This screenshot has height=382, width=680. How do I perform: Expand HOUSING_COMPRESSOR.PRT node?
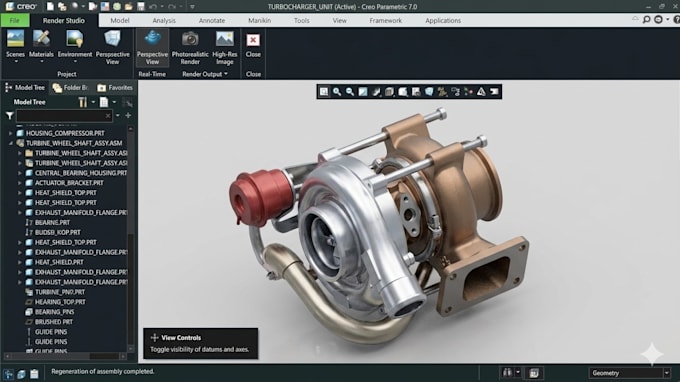pos(10,133)
